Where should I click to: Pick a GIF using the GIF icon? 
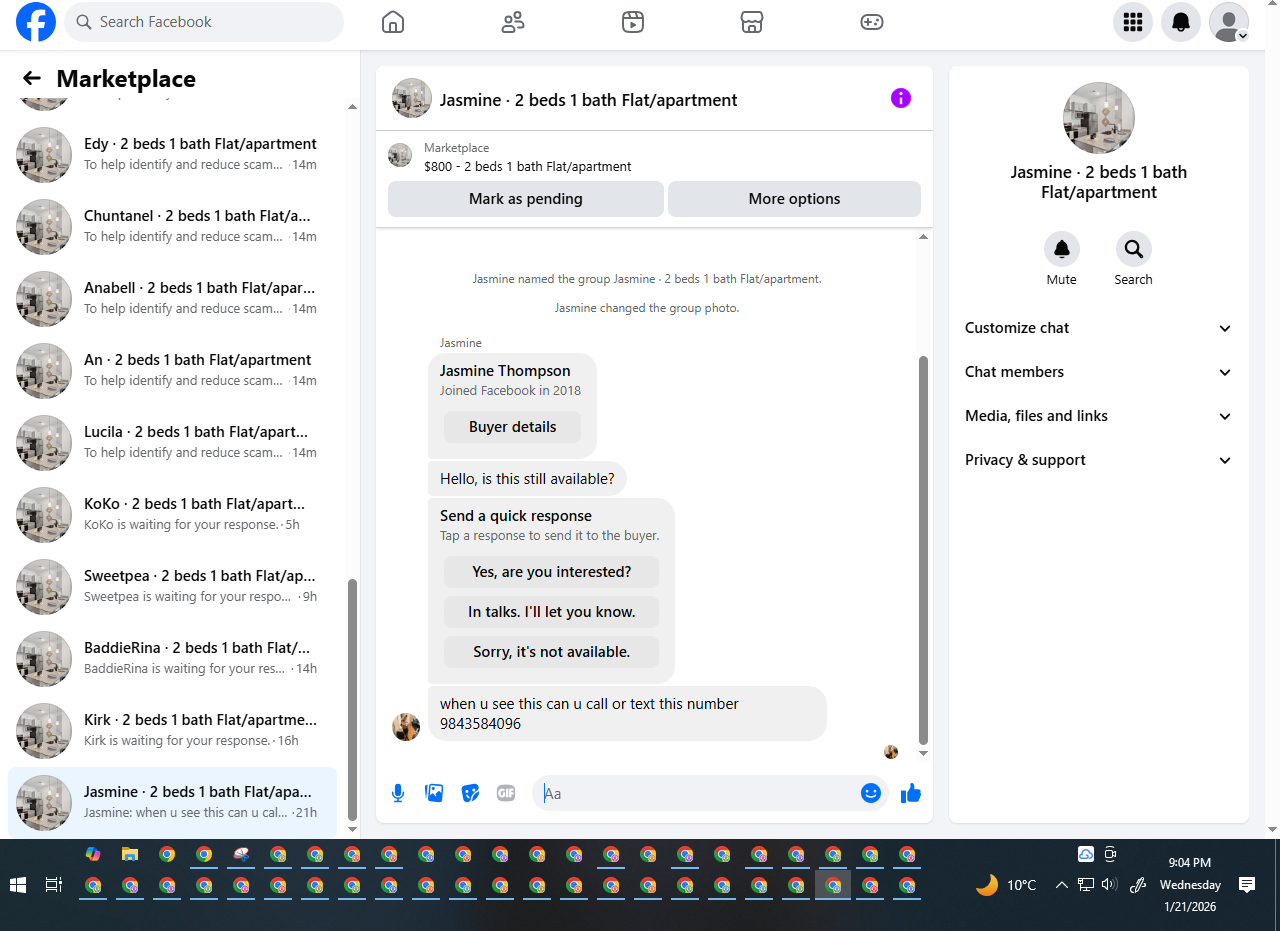click(506, 793)
